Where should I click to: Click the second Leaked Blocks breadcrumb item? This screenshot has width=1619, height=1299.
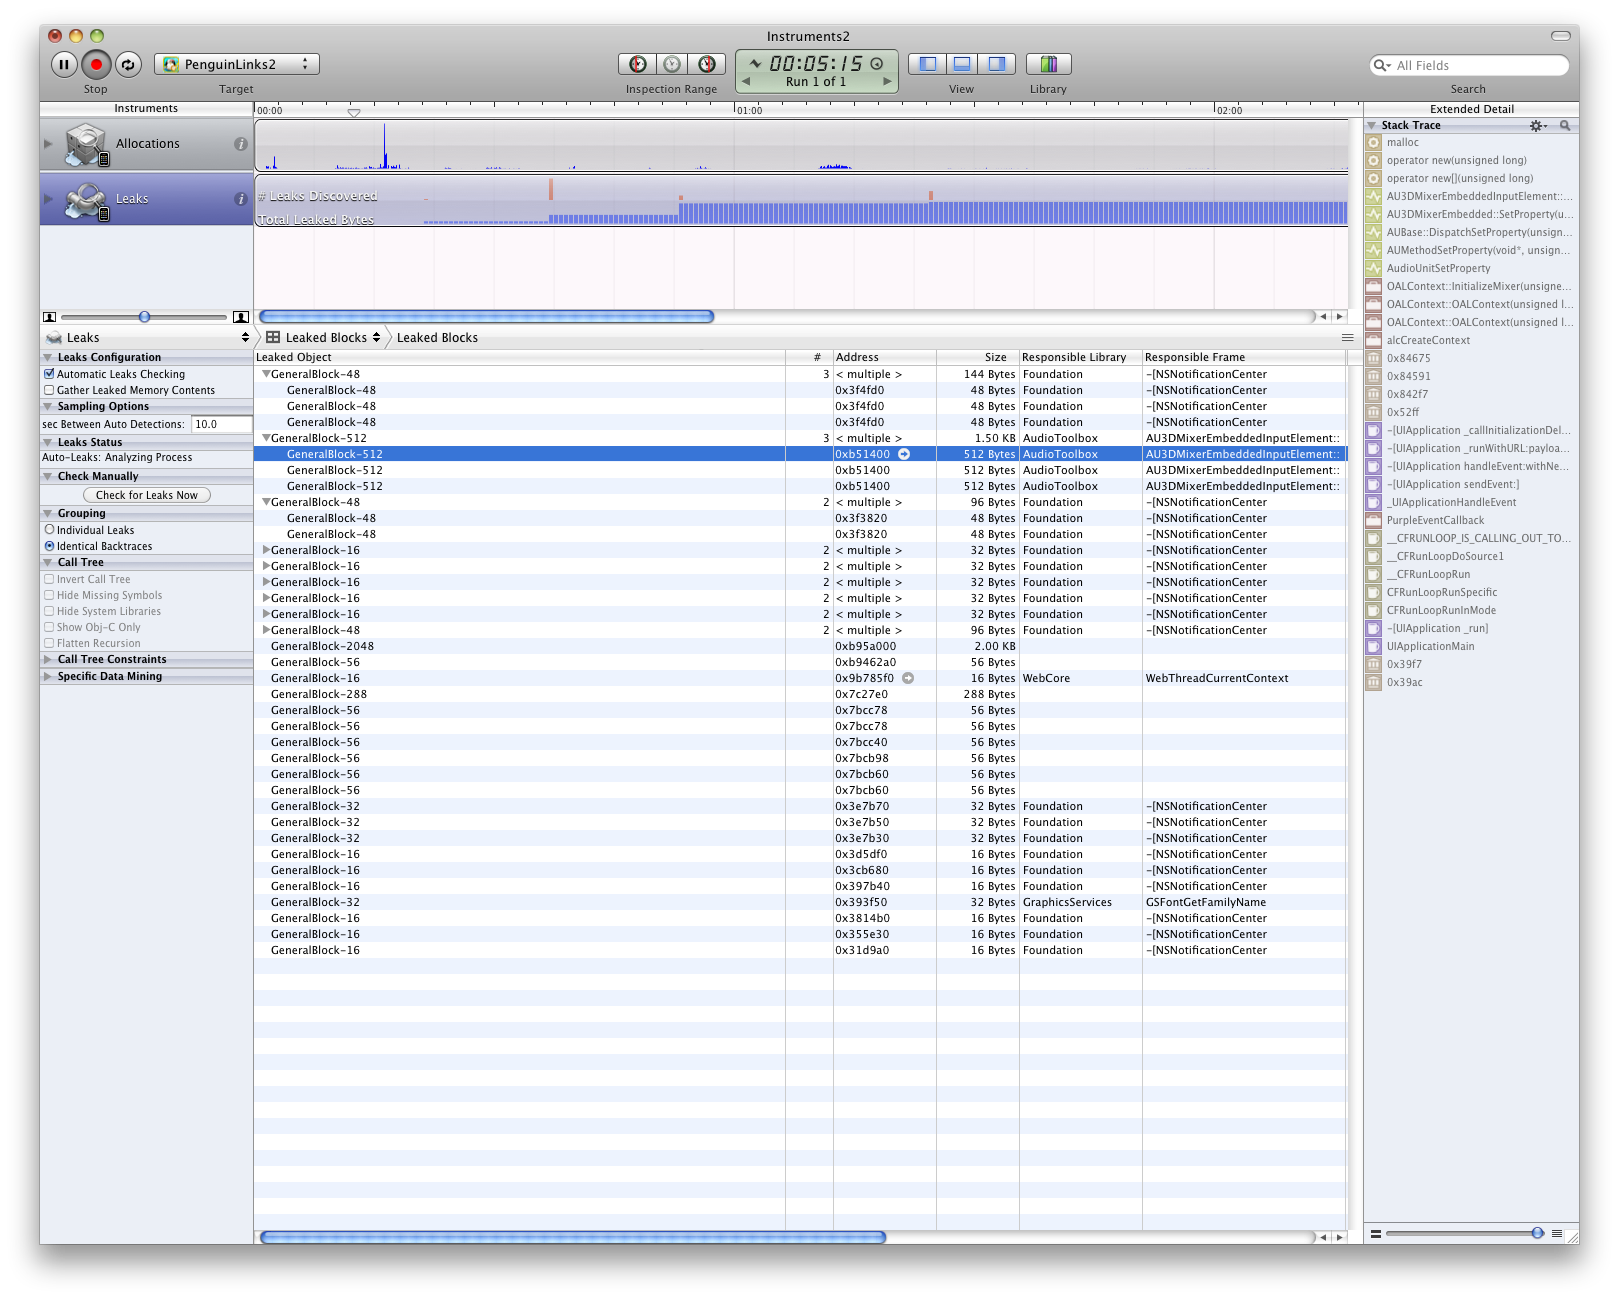pos(437,338)
